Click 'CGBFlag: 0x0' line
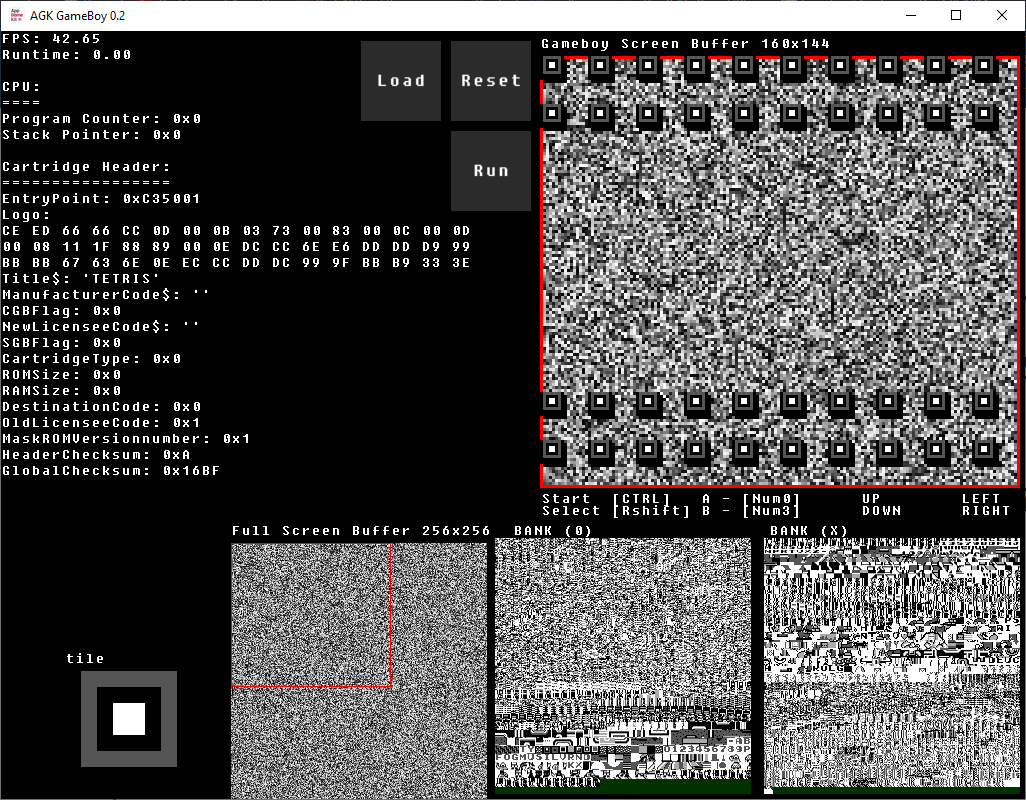 62,311
